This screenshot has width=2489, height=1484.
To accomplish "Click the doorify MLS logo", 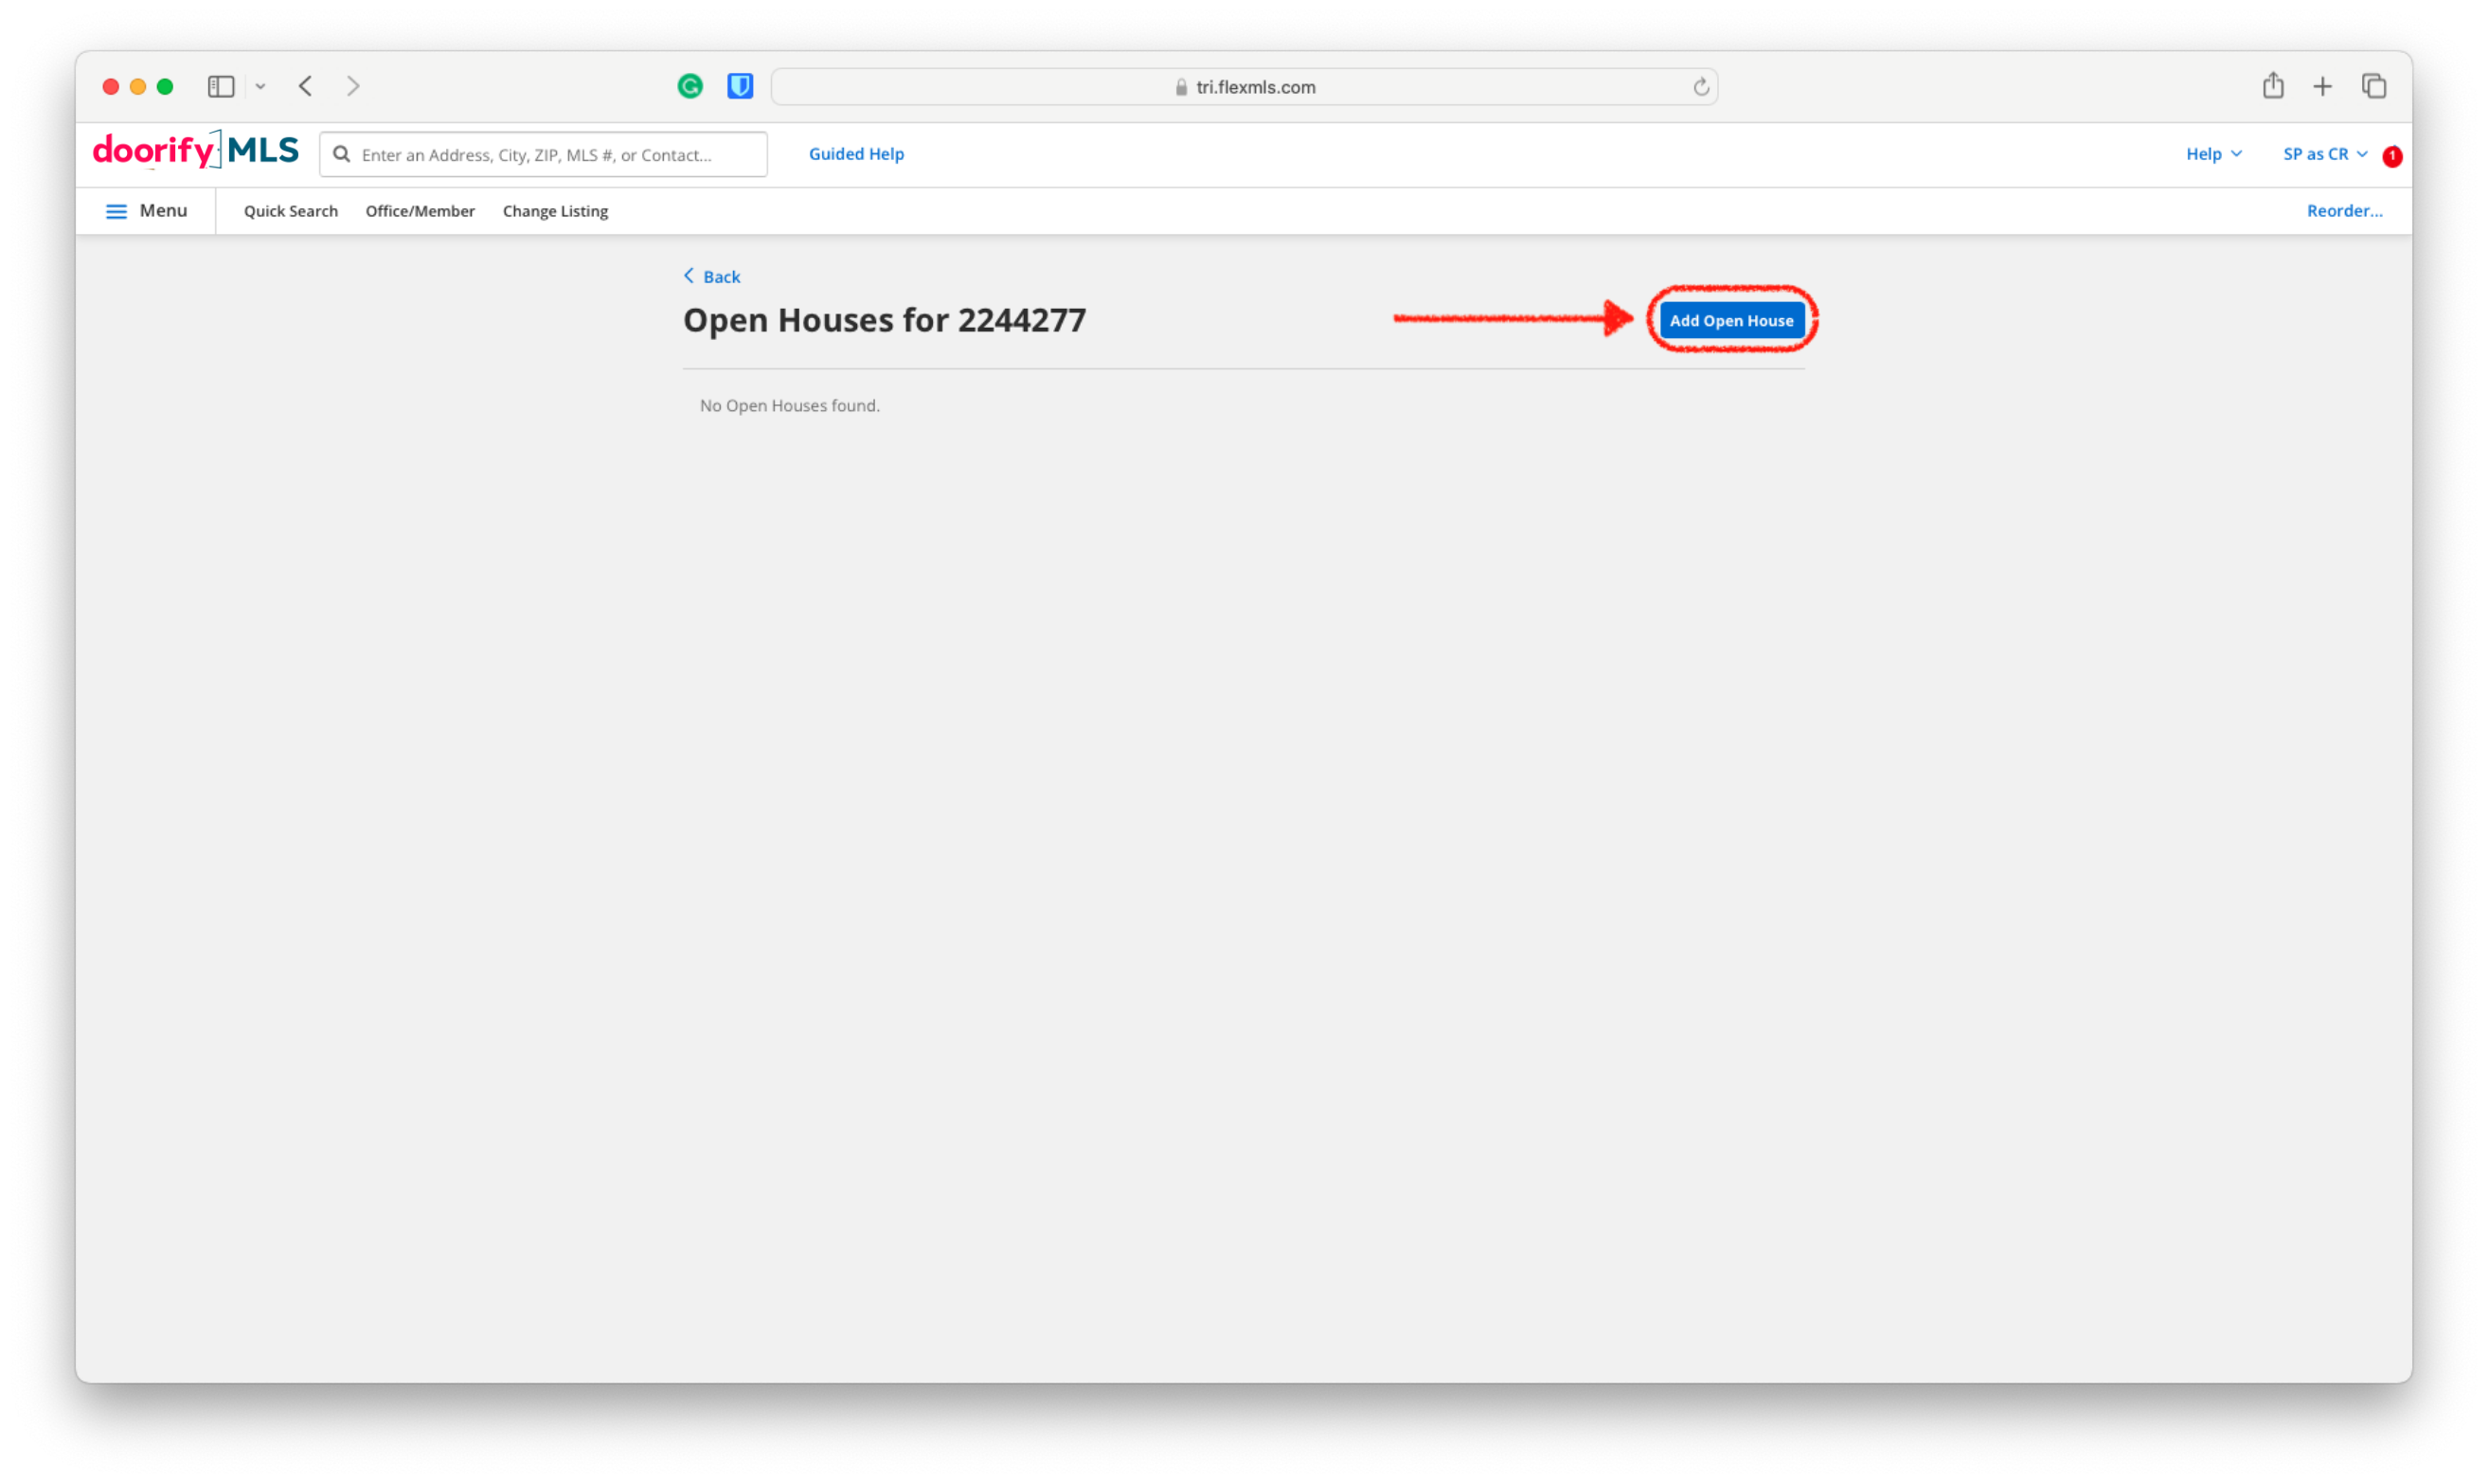I will [196, 152].
